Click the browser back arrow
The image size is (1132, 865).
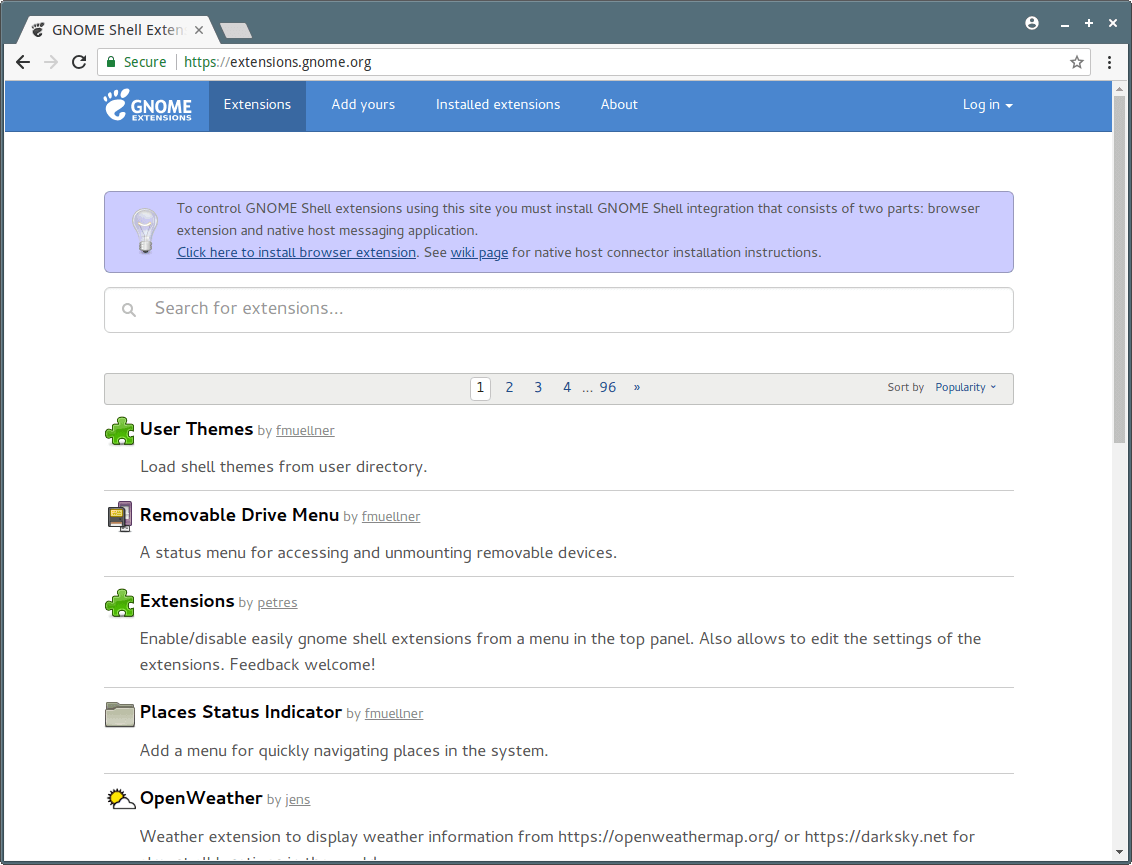(x=23, y=62)
